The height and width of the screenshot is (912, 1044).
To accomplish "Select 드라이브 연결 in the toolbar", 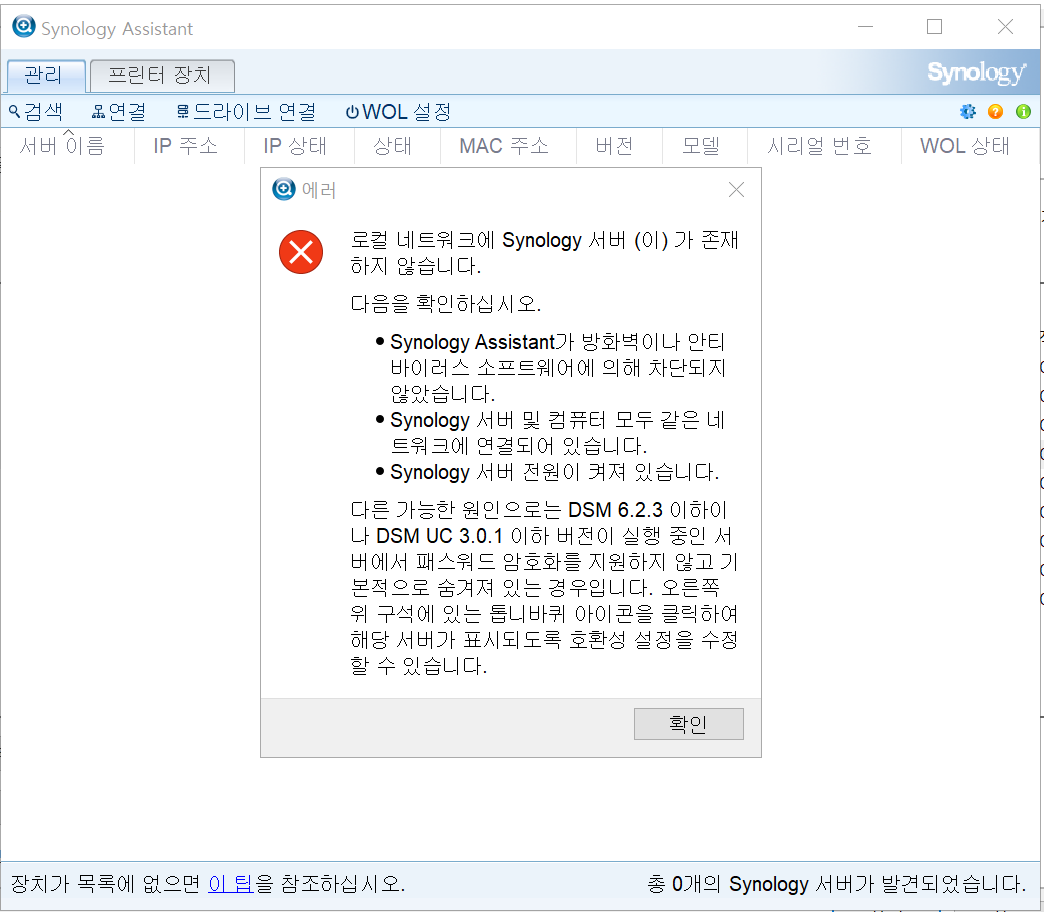I will [246, 111].
